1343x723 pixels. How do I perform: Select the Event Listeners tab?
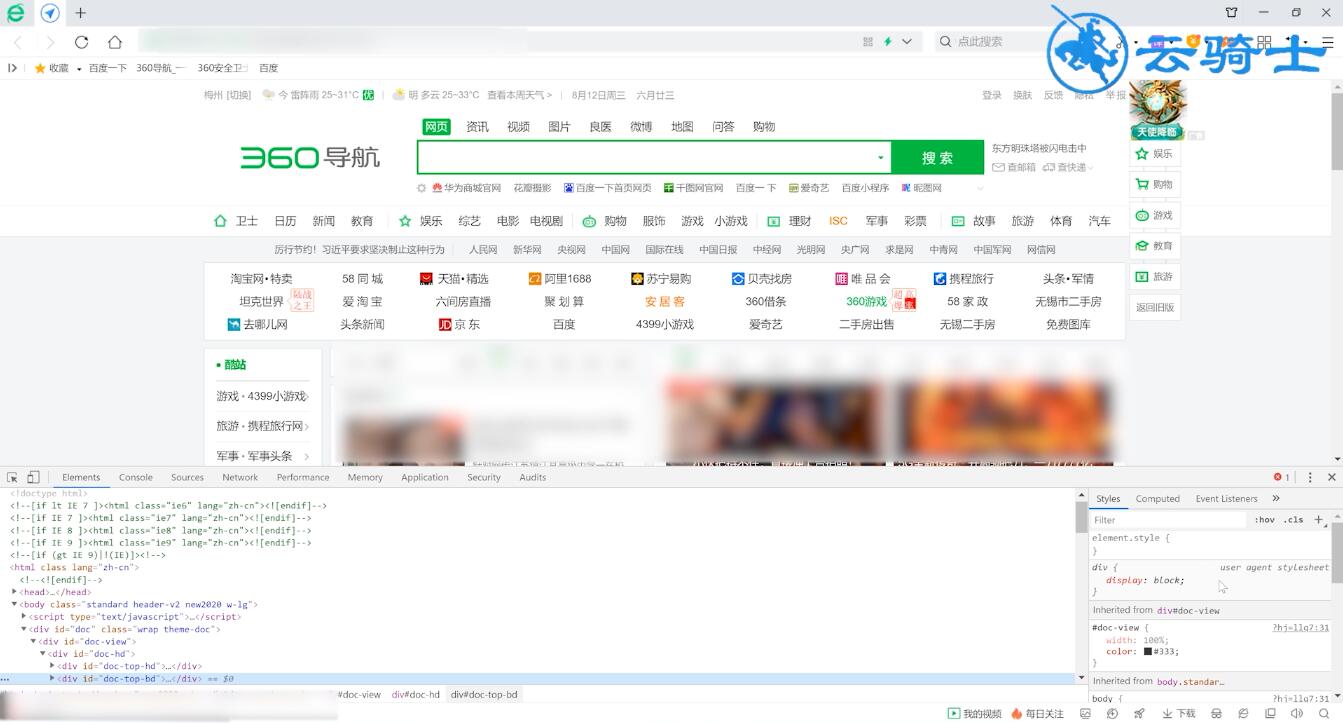pos(1226,498)
